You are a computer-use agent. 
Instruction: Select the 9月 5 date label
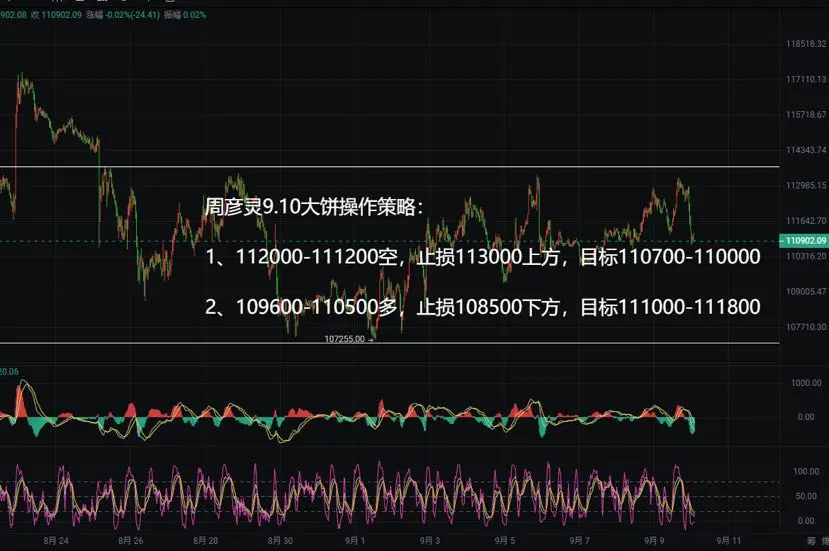click(505, 540)
